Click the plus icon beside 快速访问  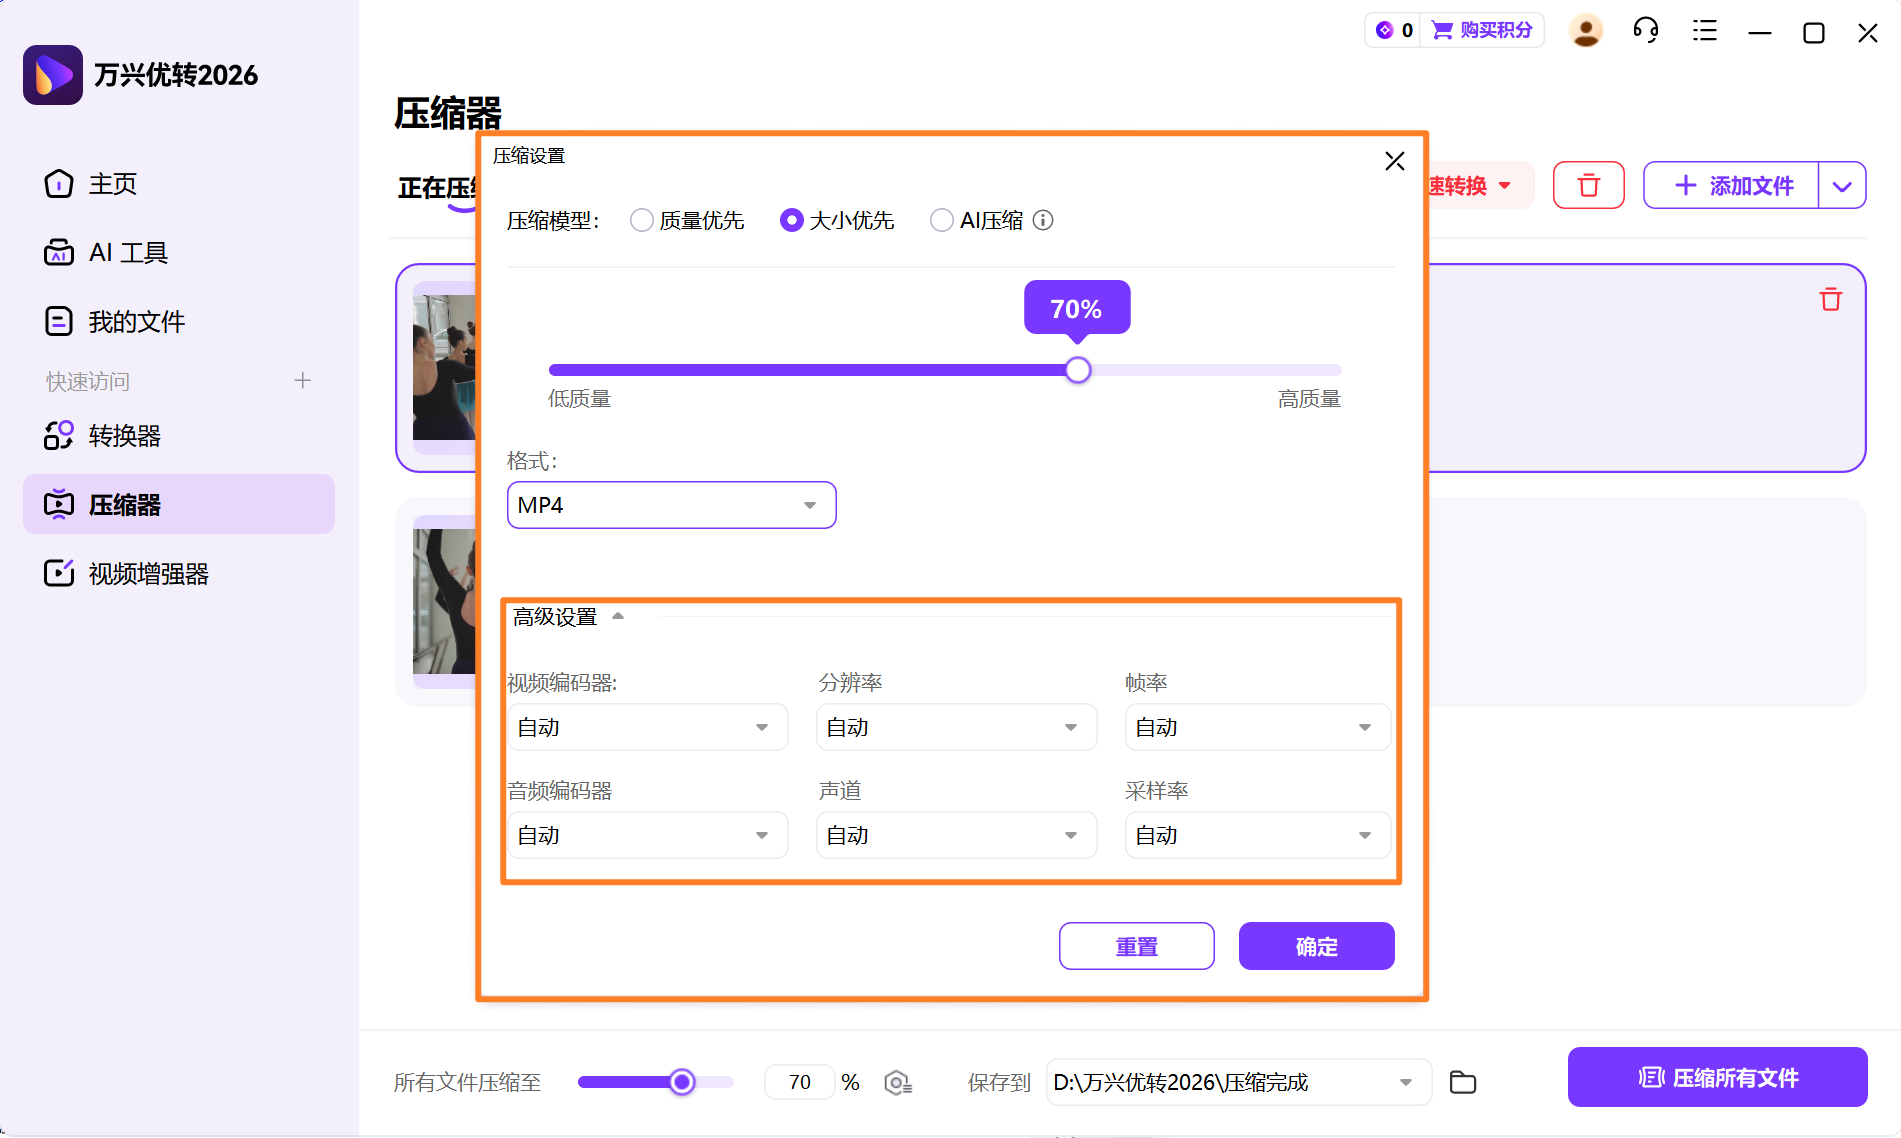(x=302, y=380)
